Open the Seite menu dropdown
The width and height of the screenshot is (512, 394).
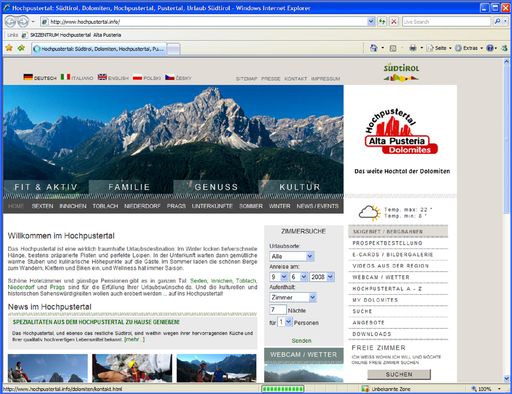tap(450, 48)
